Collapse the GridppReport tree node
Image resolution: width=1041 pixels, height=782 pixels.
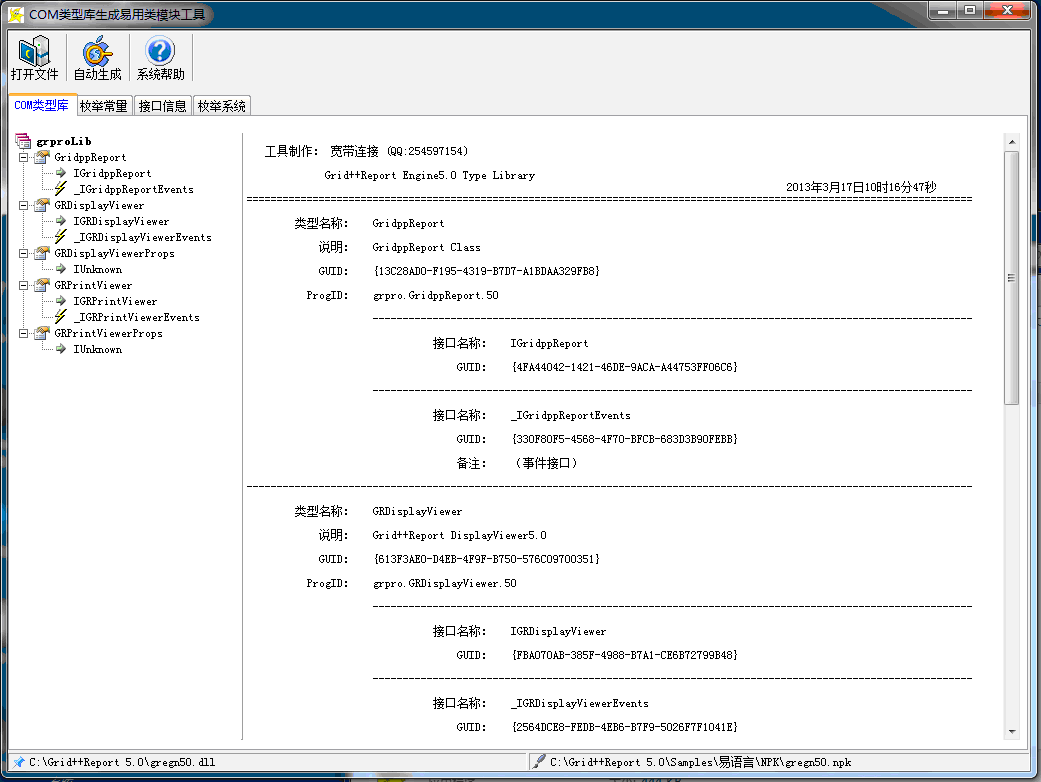pyautogui.click(x=23, y=157)
